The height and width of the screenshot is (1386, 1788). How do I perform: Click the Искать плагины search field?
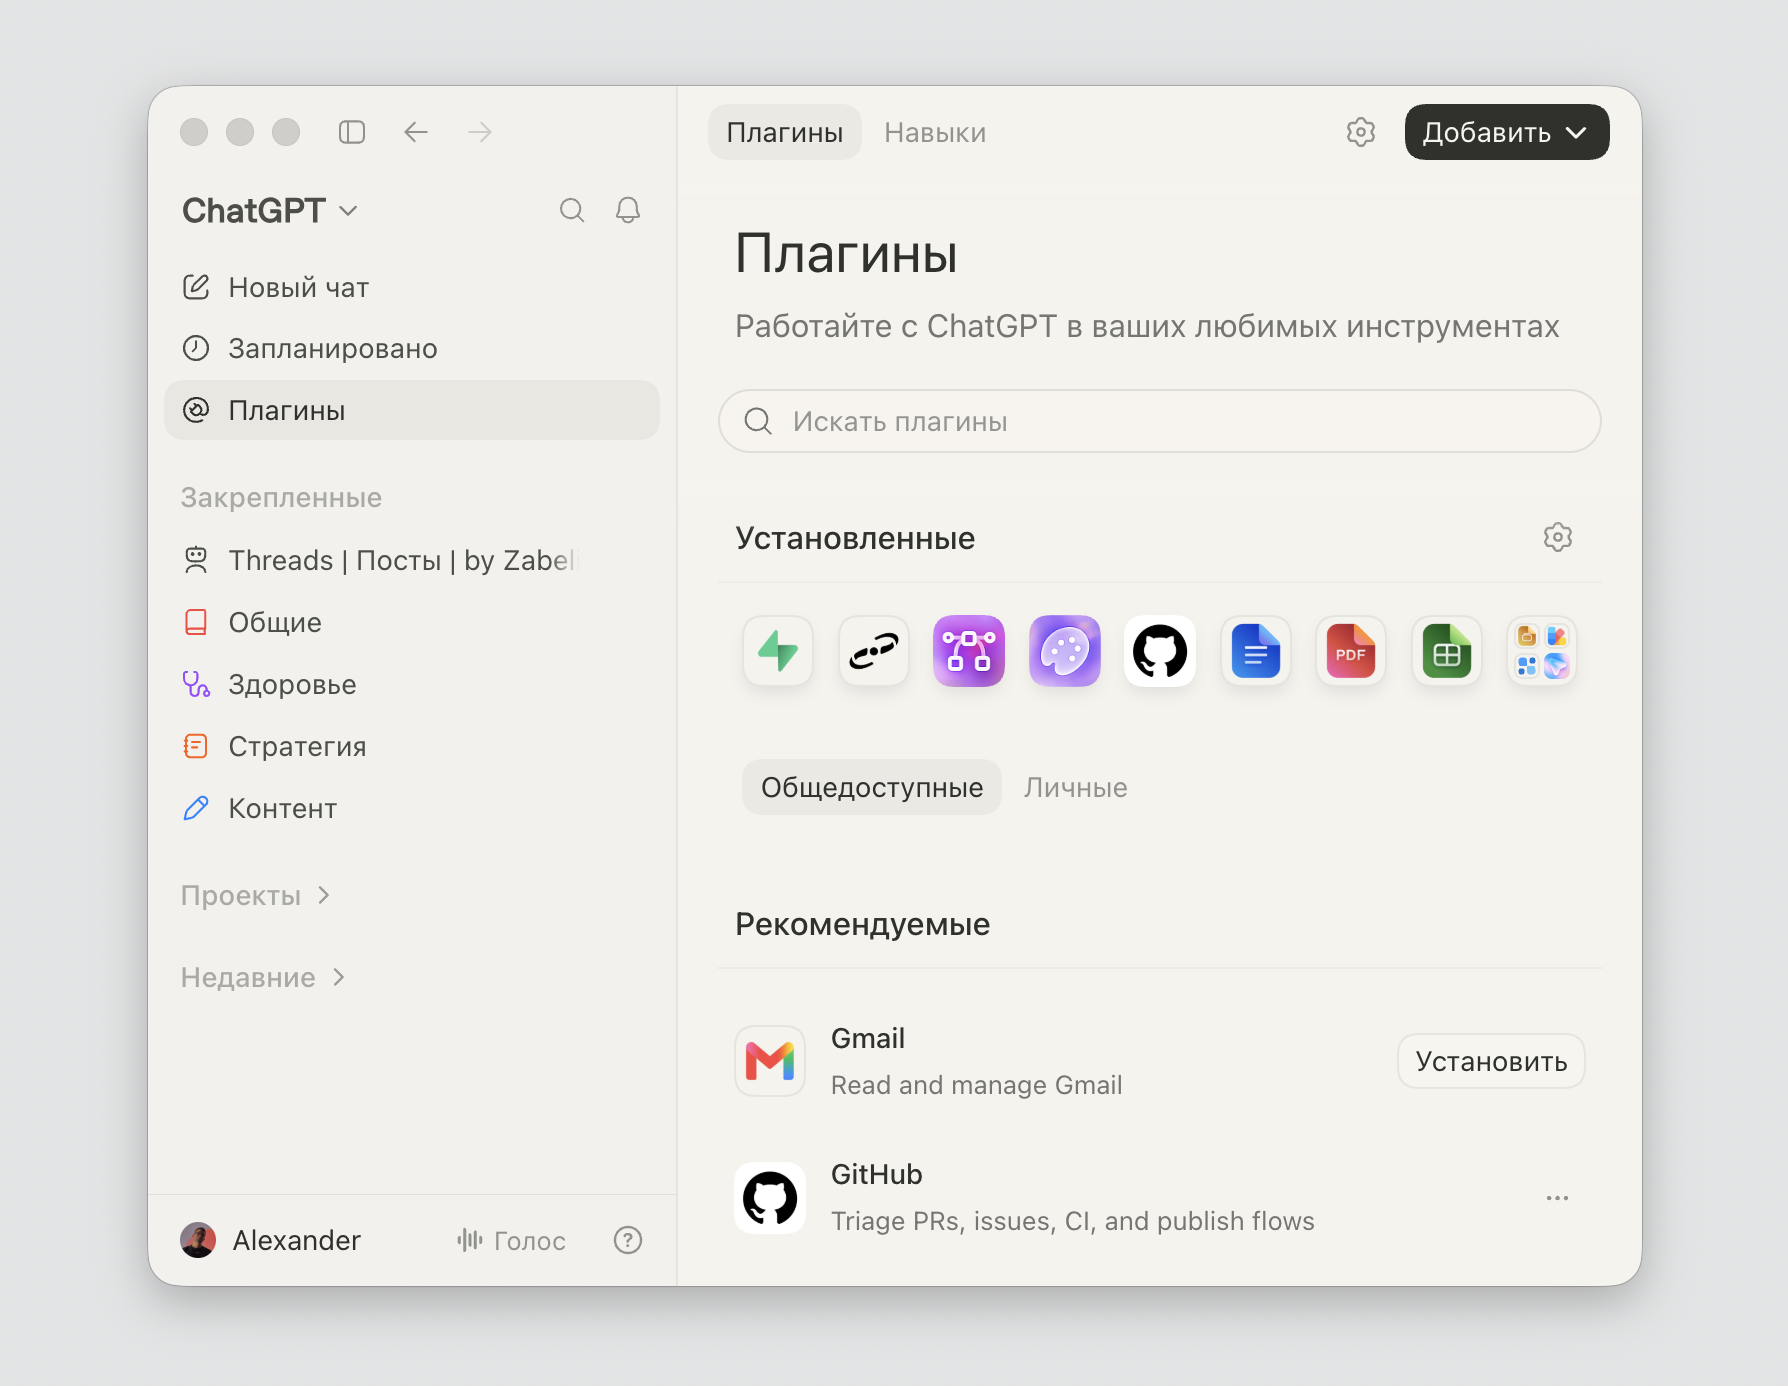pos(1160,421)
